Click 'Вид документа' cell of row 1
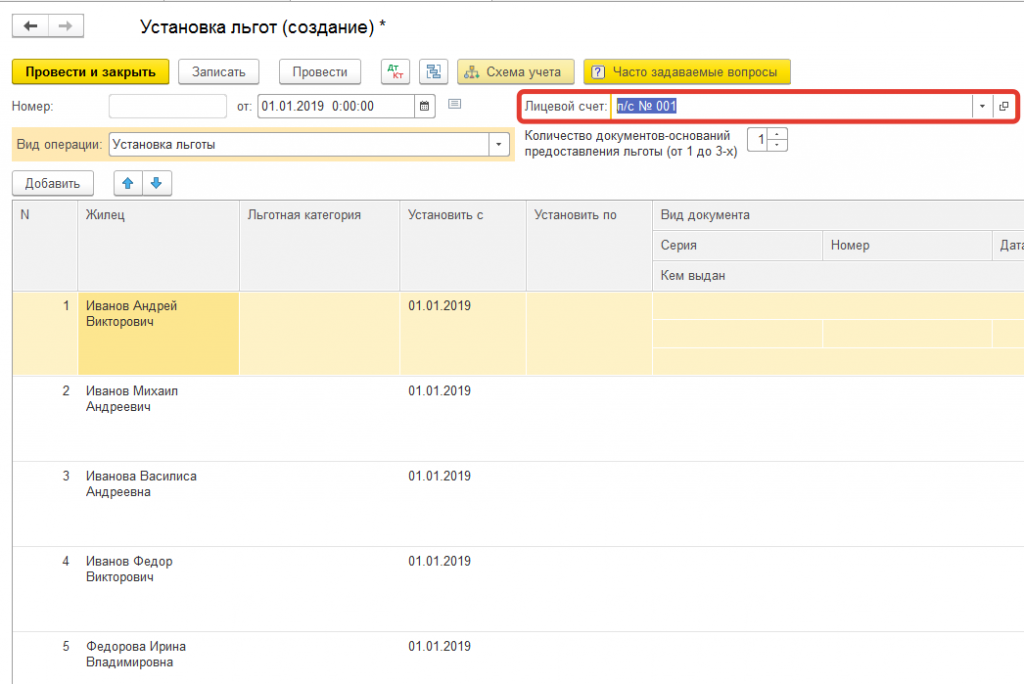 click(x=838, y=306)
